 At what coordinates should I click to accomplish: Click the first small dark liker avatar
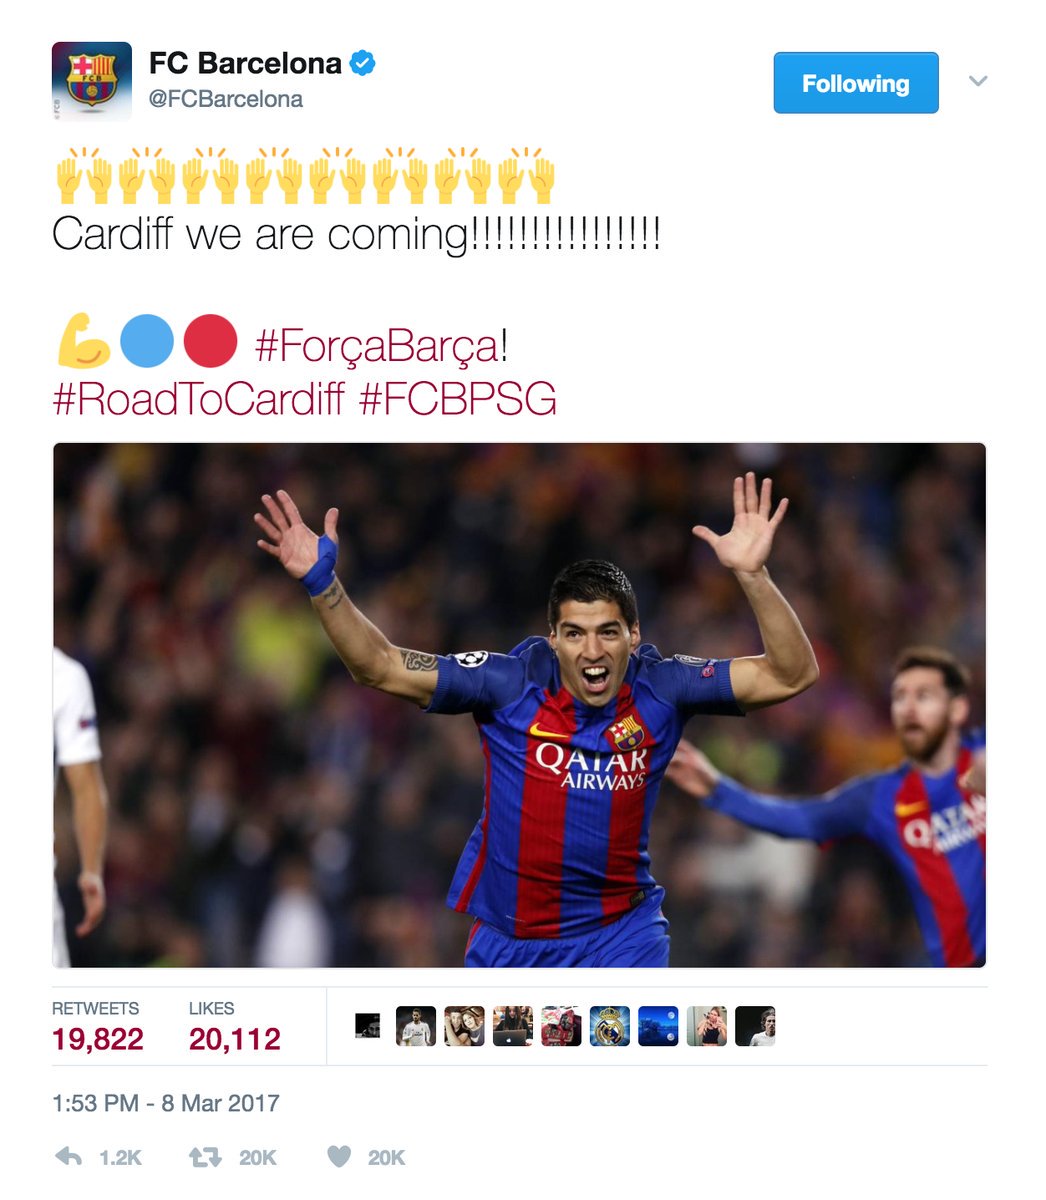[367, 1026]
